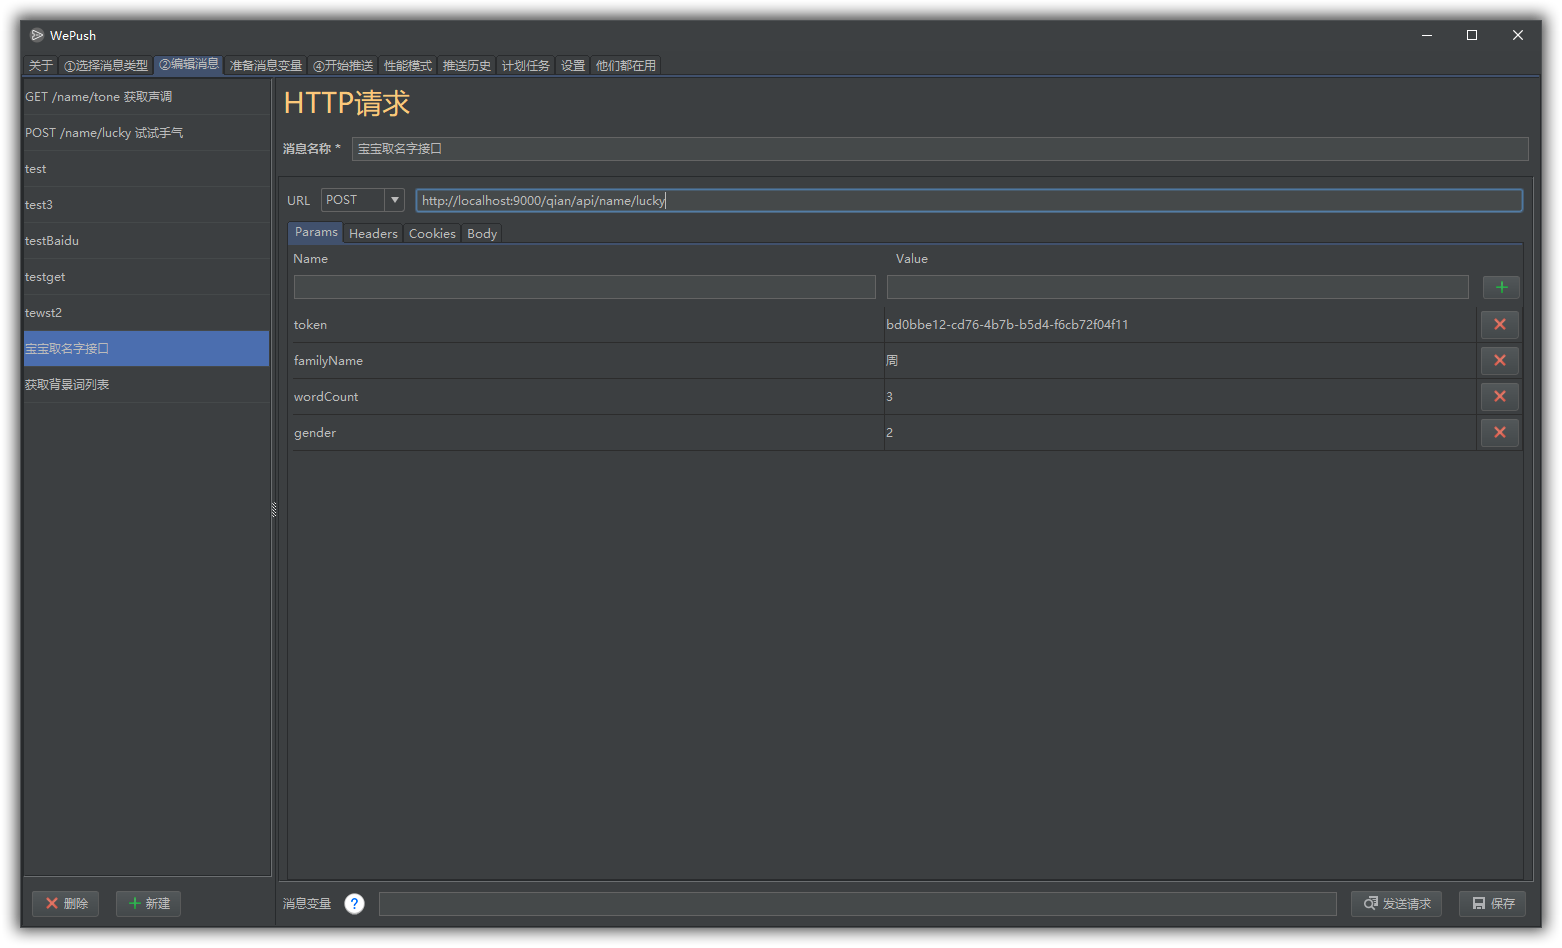The height and width of the screenshot is (948, 1562).
Task: Open the 准备消息变量 tab
Action: (x=266, y=66)
